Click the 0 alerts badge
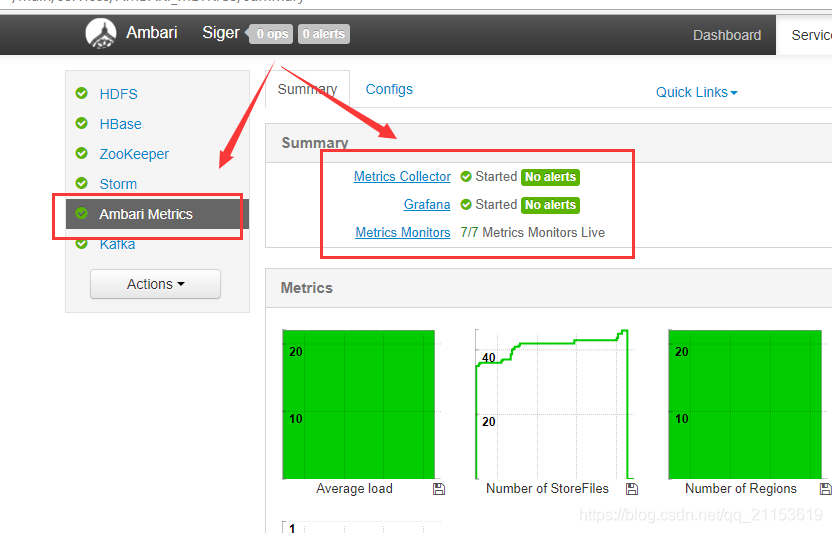Image resolution: width=832 pixels, height=533 pixels. coord(324,34)
